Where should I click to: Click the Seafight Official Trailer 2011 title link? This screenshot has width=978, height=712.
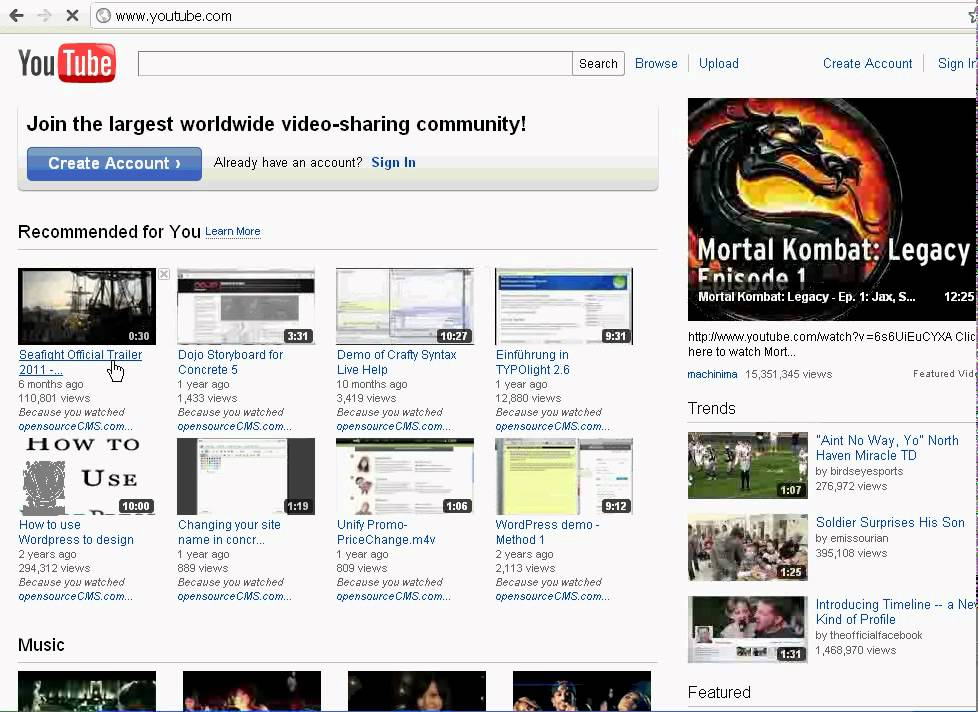[80, 362]
